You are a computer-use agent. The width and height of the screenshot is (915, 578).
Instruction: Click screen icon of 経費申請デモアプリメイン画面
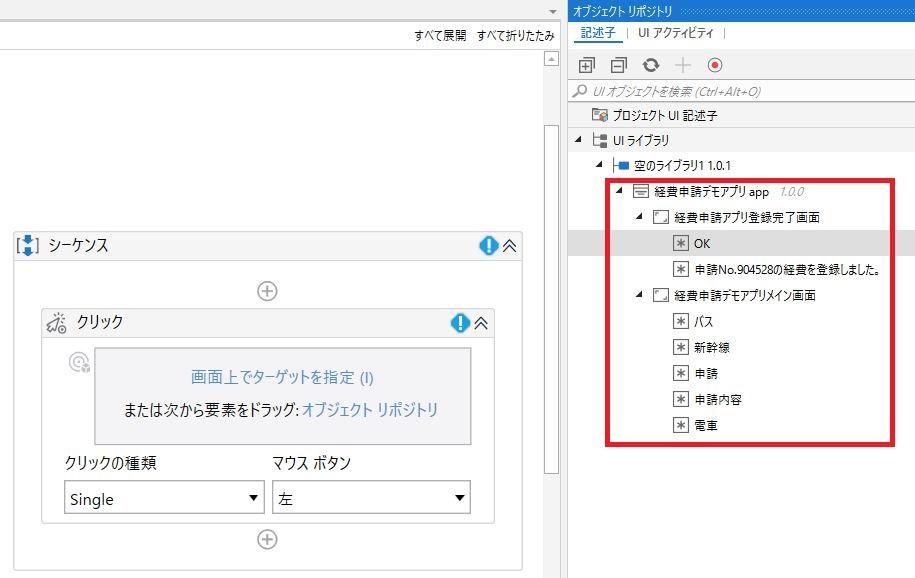(x=661, y=295)
